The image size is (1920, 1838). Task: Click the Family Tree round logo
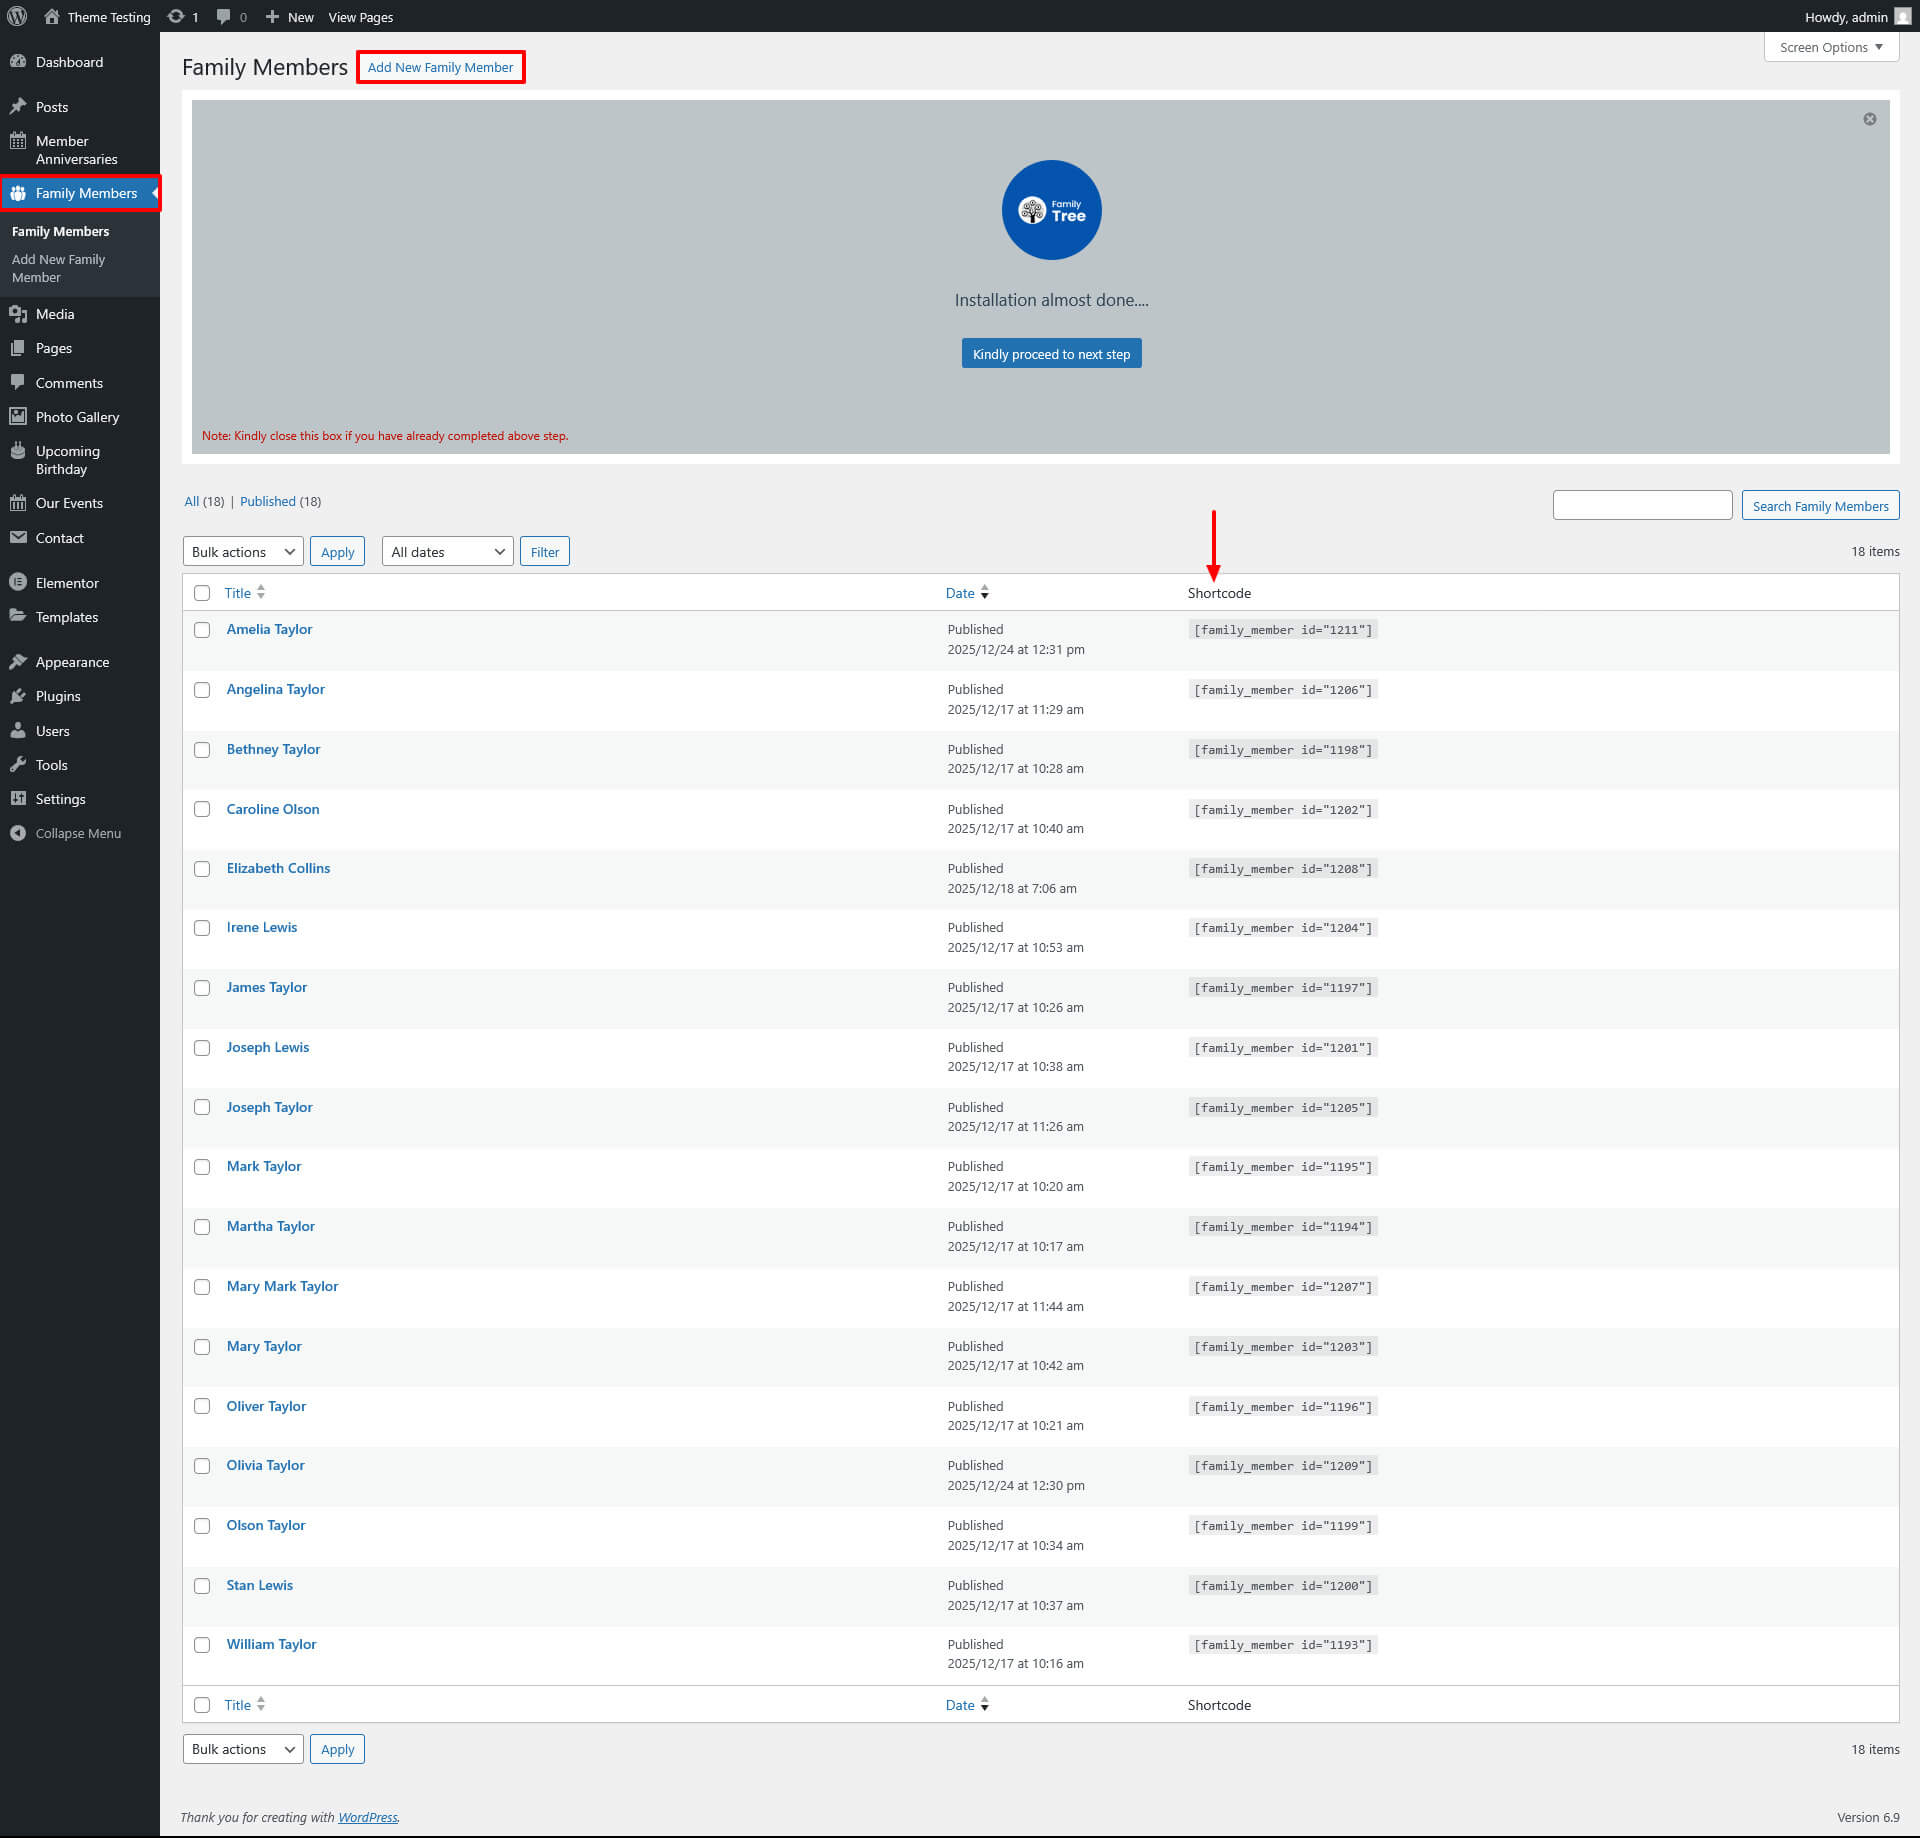(x=1051, y=210)
